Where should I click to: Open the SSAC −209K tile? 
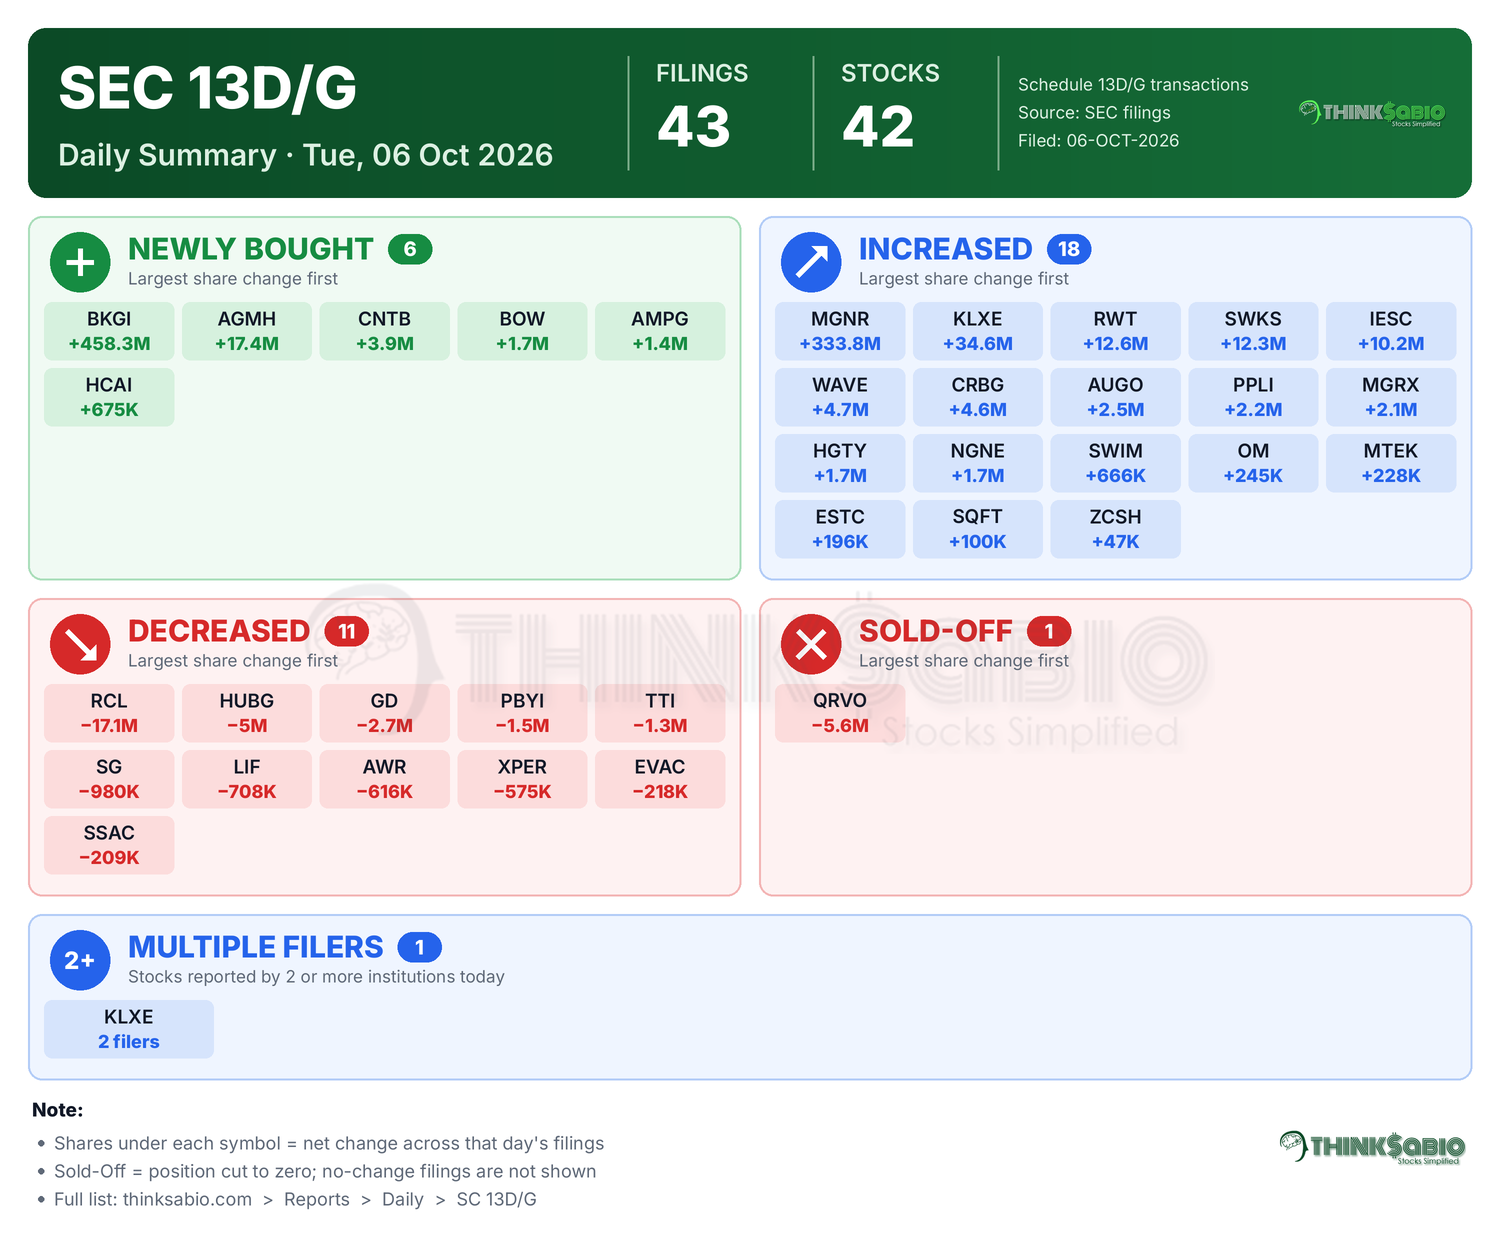[x=109, y=845]
